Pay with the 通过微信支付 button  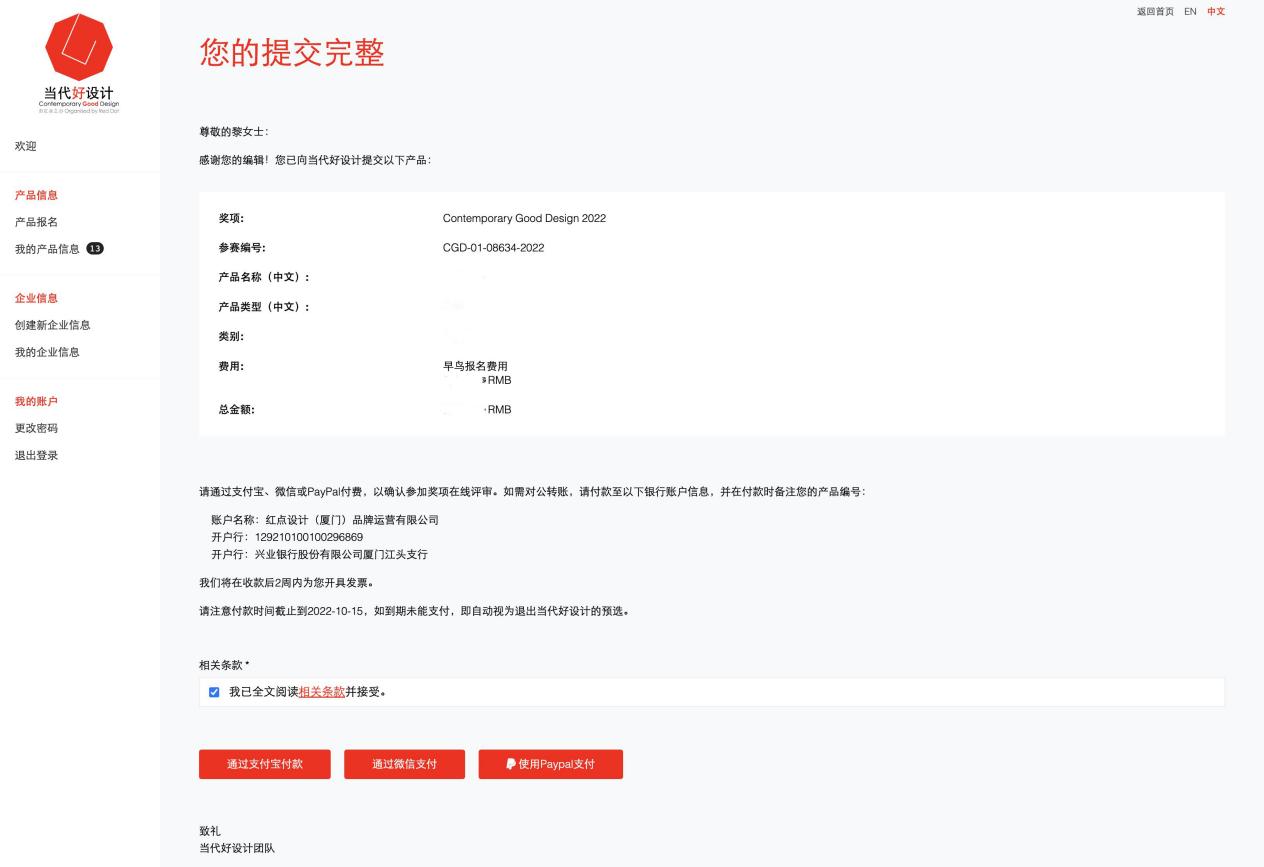pos(404,764)
